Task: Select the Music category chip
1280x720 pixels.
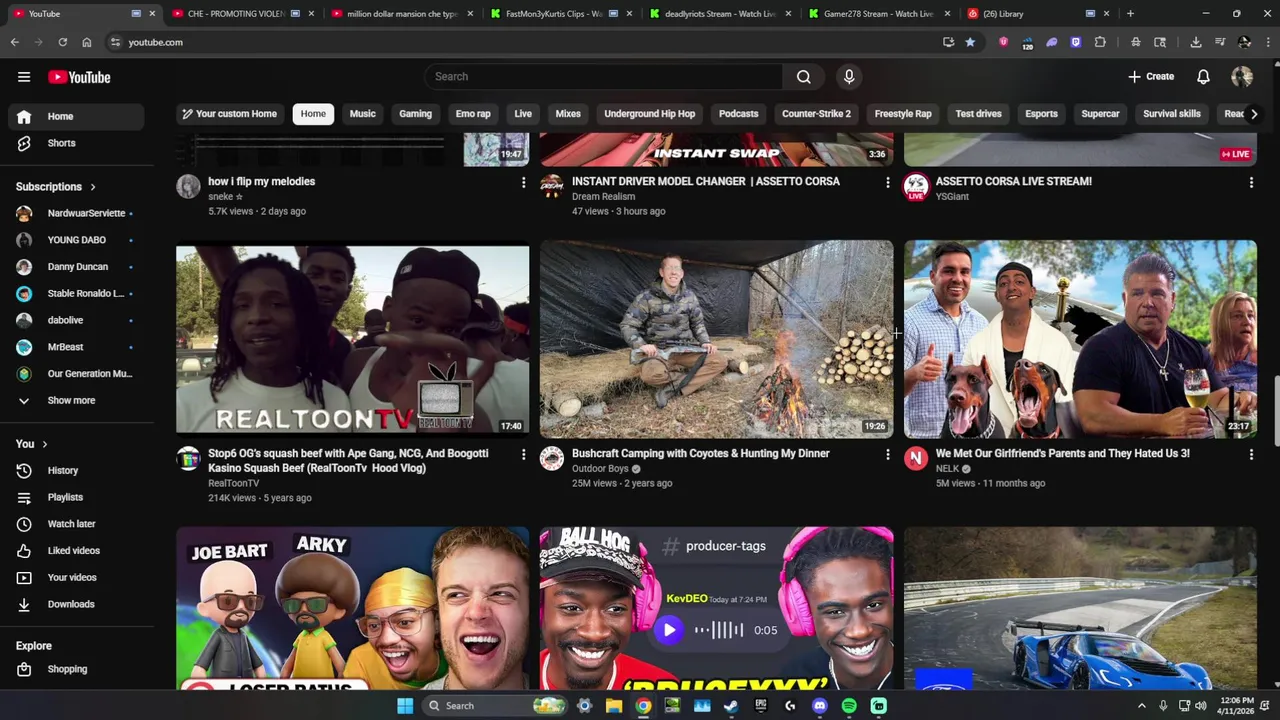Action: (363, 114)
